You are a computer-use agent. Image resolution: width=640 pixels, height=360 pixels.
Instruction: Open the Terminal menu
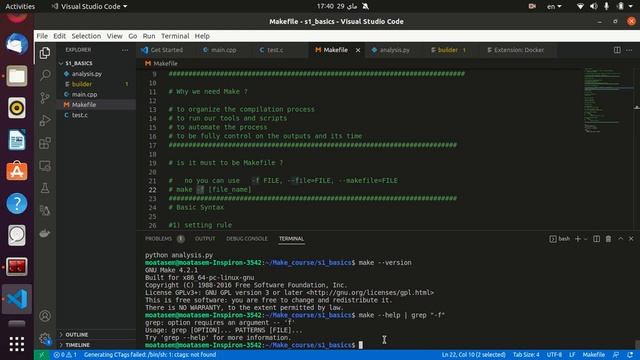175,36
